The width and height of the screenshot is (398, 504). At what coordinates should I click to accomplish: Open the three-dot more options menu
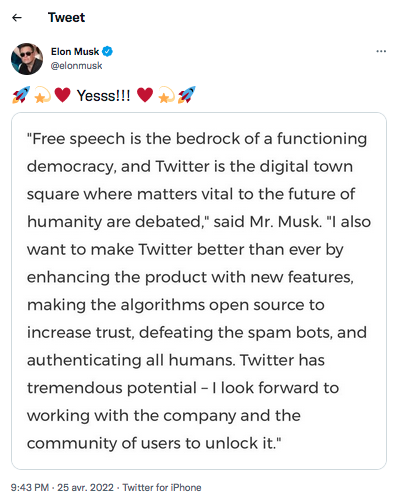coord(381,51)
